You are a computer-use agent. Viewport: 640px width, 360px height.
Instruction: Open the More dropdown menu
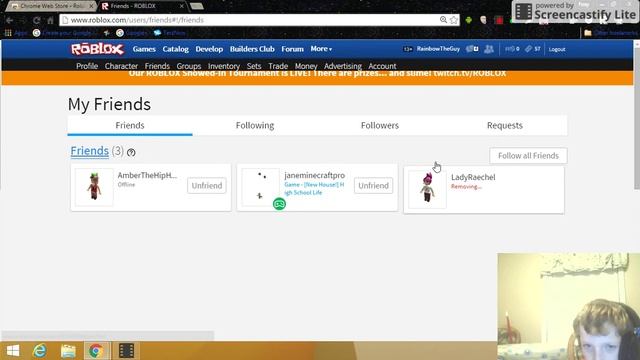coord(321,49)
